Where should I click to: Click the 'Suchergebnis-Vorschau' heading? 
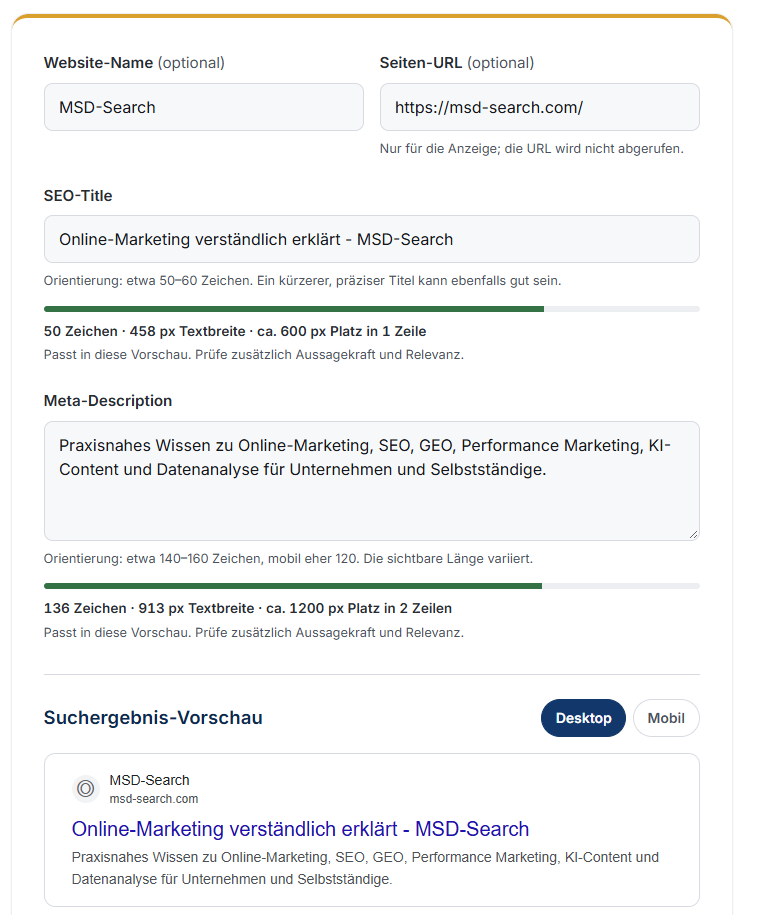pos(153,718)
